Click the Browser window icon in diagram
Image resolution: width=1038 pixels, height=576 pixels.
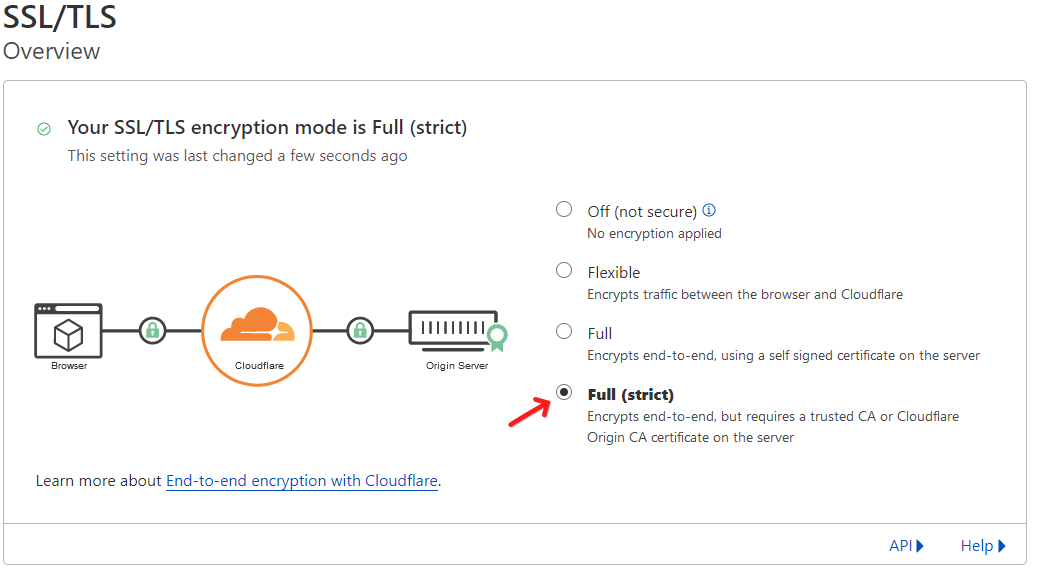click(68, 330)
